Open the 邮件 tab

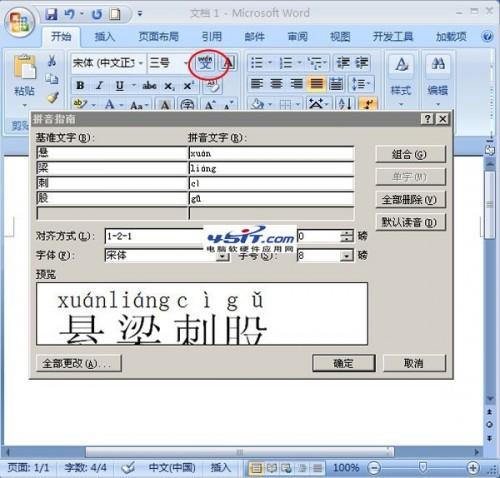254,36
